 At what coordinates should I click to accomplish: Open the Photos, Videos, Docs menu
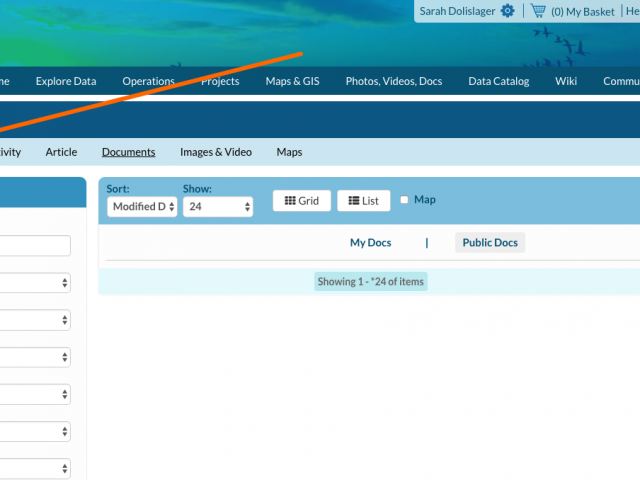[x=394, y=81]
